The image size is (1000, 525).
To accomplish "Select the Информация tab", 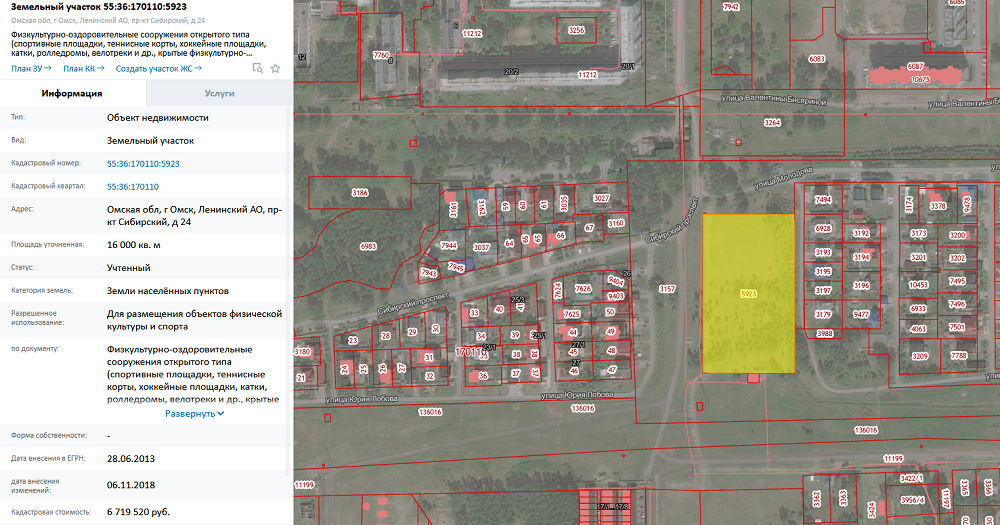I will tap(72, 93).
